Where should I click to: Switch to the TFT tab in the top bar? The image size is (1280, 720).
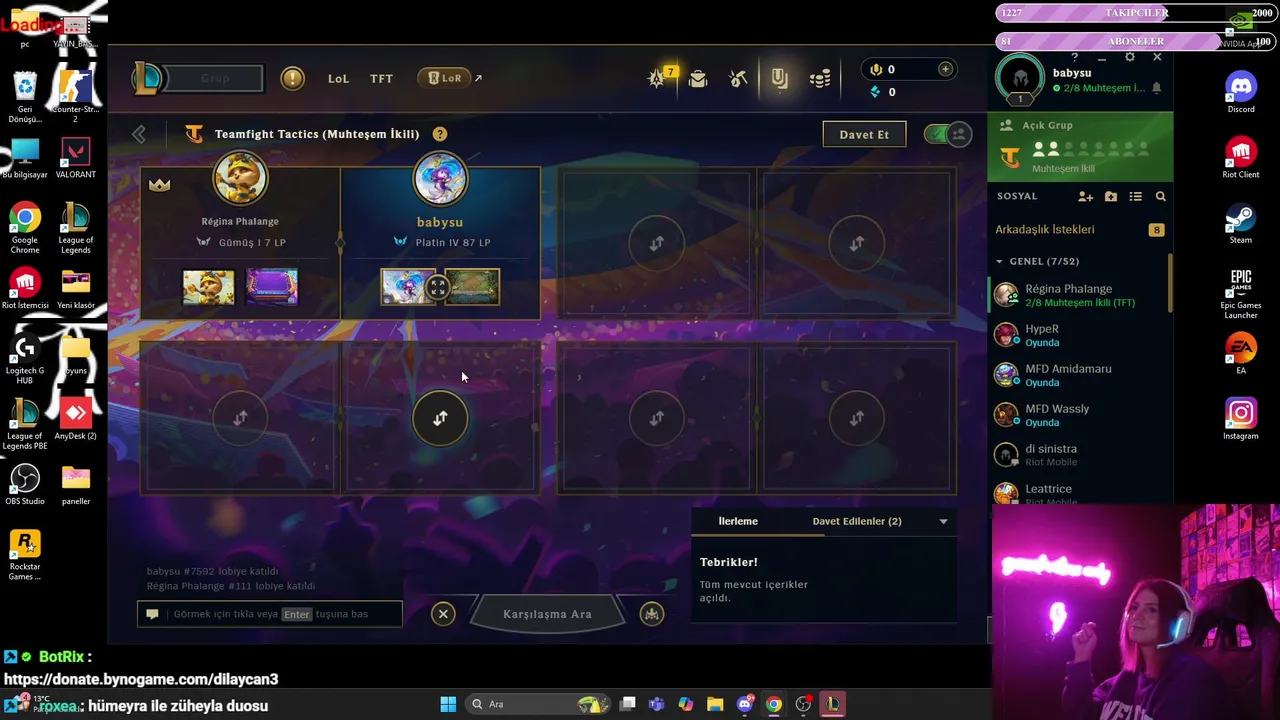[381, 78]
